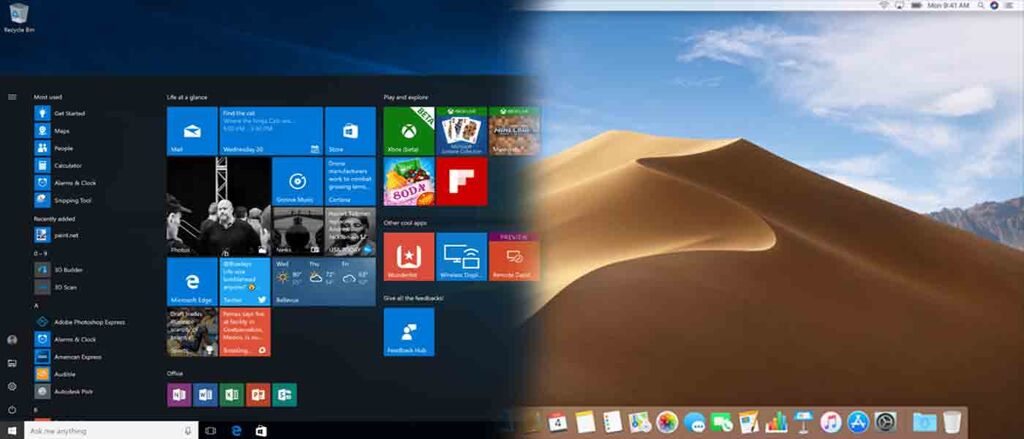
Task: Open the Mail tile
Action: coord(192,131)
